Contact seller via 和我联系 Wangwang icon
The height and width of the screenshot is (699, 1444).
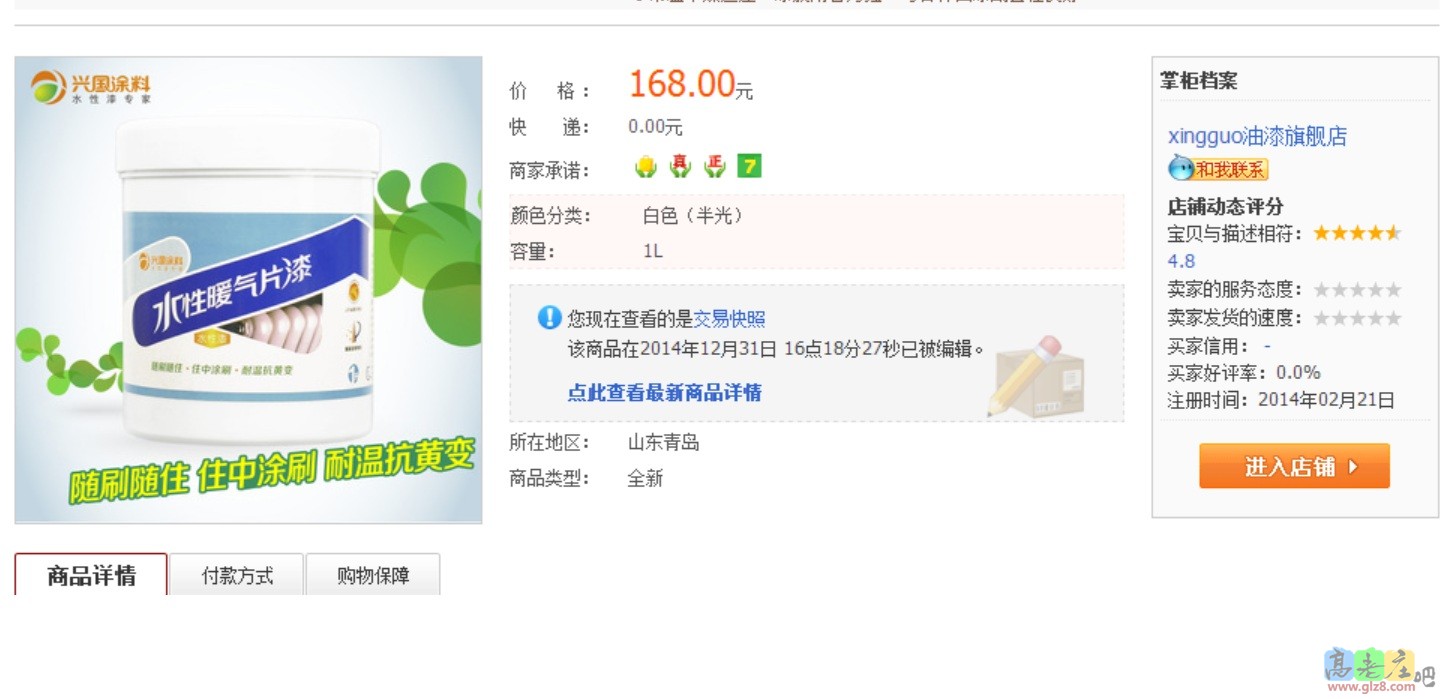point(1218,169)
